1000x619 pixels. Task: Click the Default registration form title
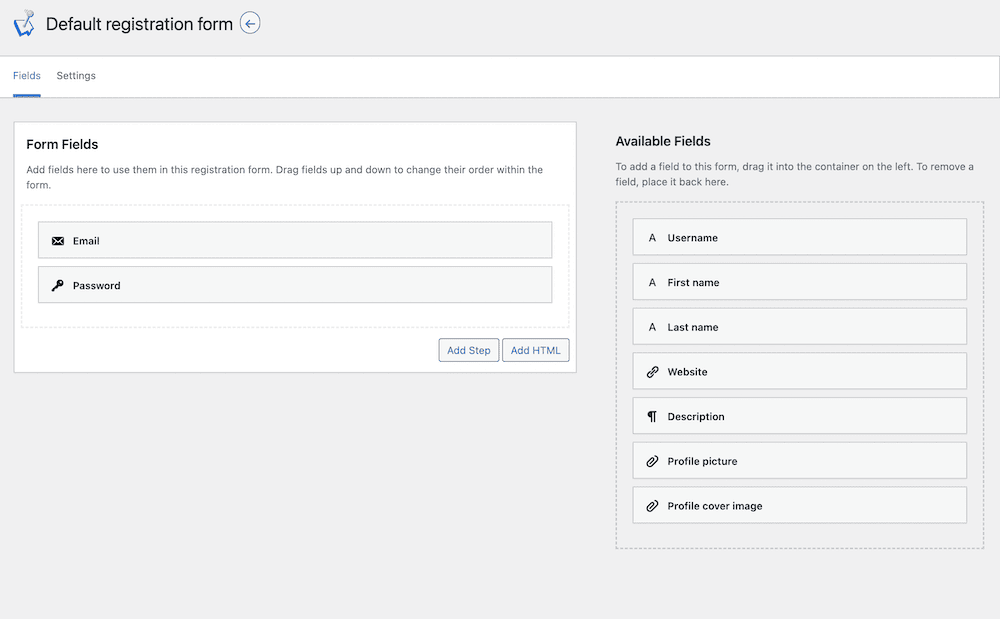click(x=139, y=24)
